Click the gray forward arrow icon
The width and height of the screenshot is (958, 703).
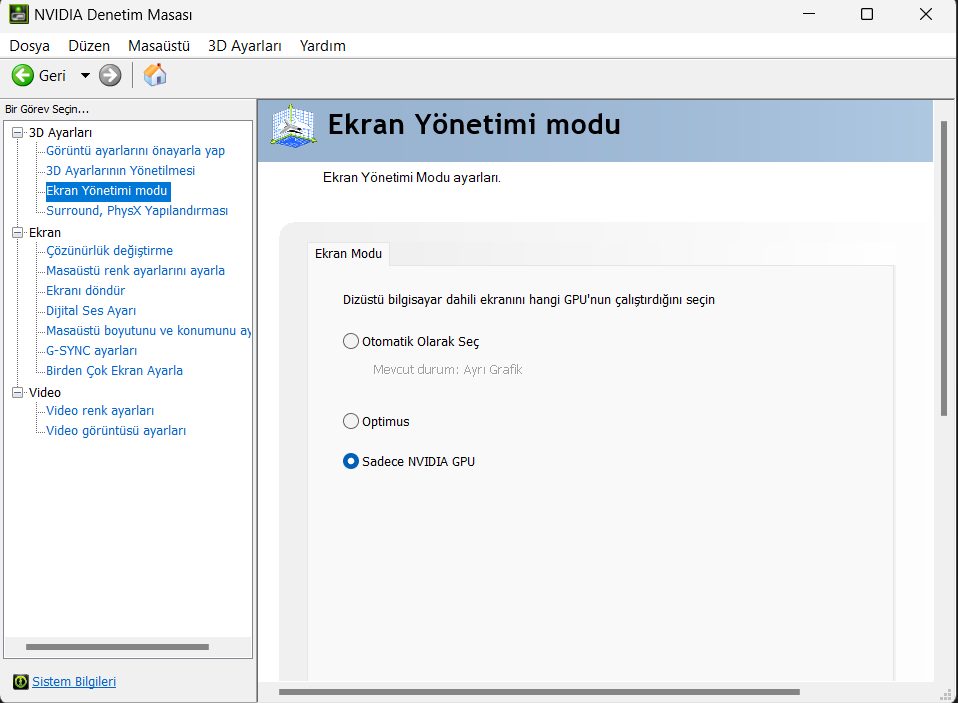(x=110, y=76)
